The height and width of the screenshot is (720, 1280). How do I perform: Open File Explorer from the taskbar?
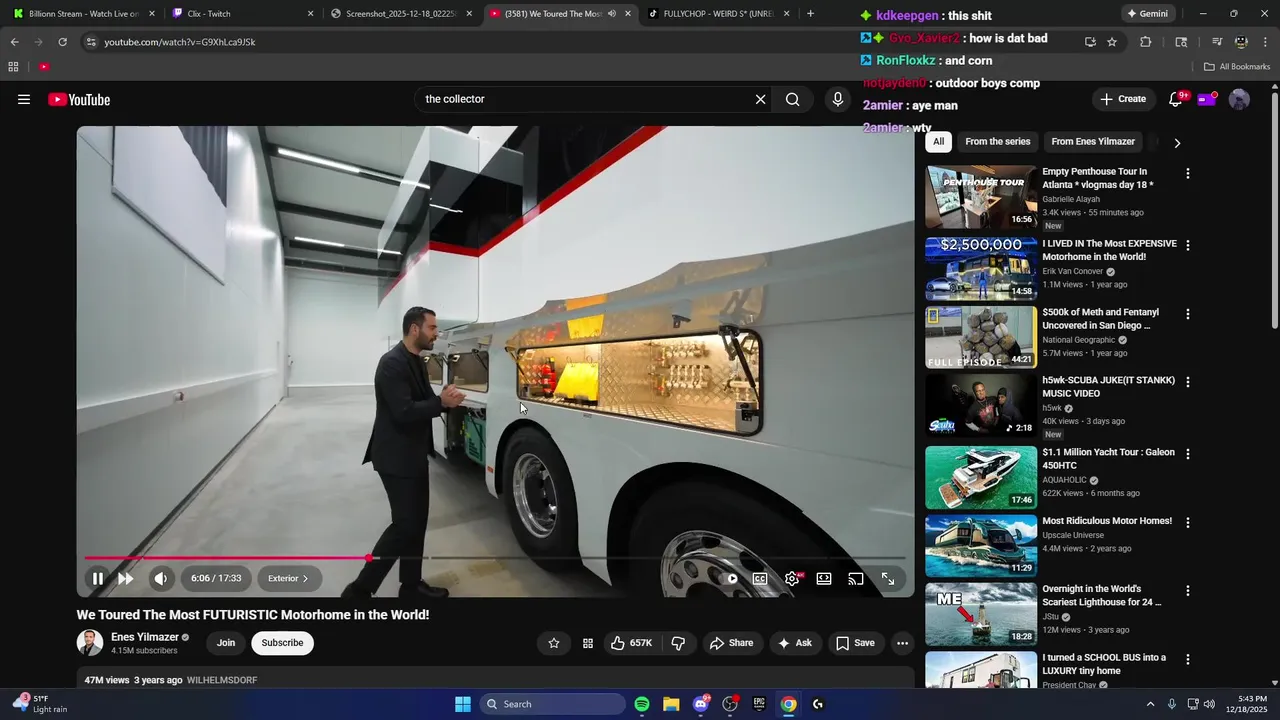pos(671,704)
